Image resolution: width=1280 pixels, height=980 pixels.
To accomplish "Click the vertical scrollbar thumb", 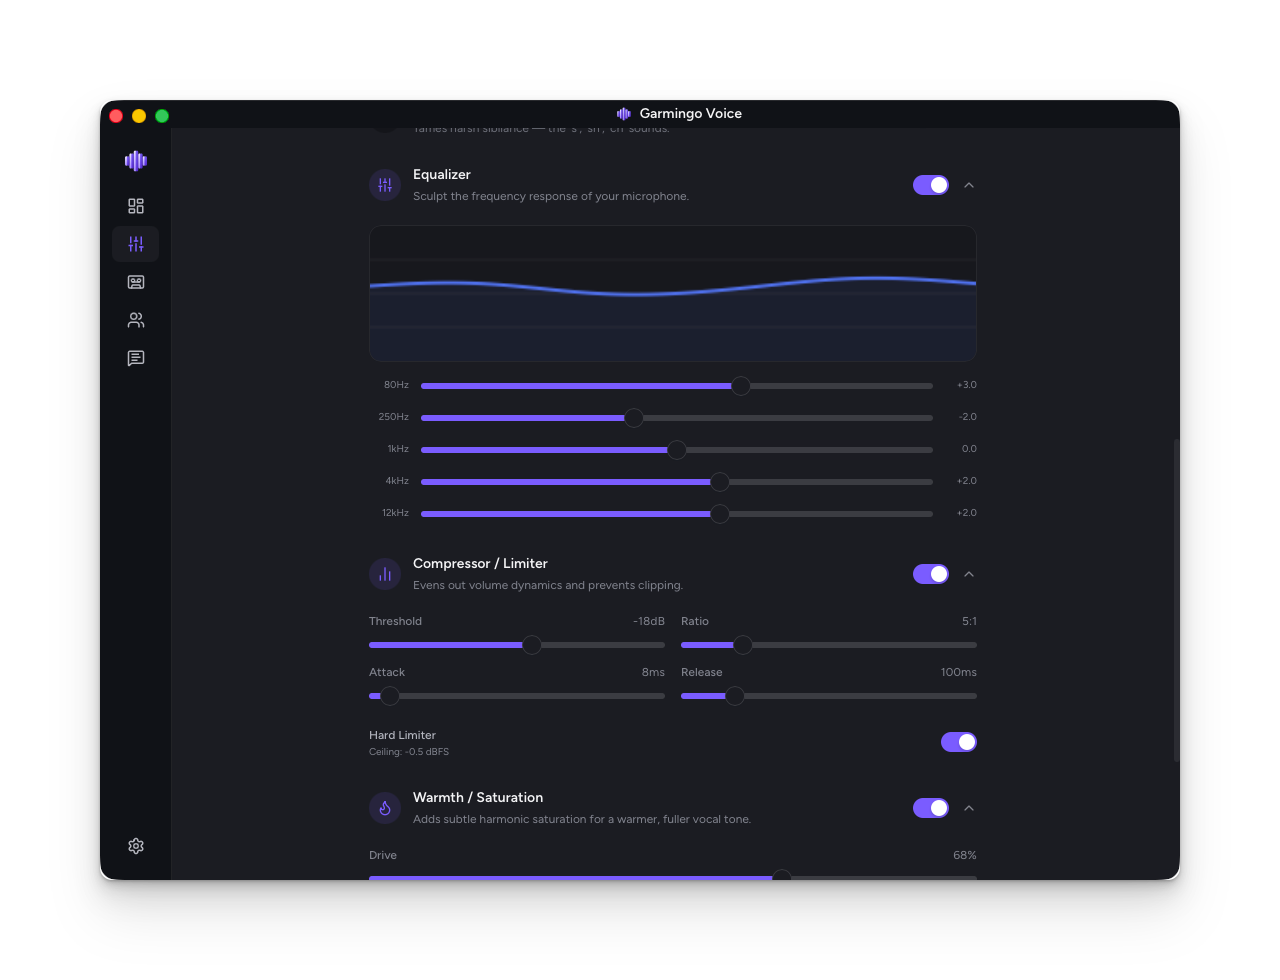I will coord(1177,600).
